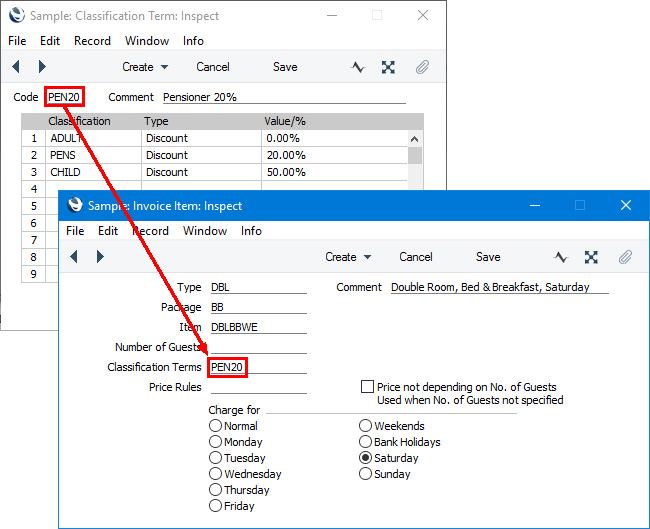The height and width of the screenshot is (529, 650).
Task: Click the app logo in Classification Term title bar
Action: point(17,15)
